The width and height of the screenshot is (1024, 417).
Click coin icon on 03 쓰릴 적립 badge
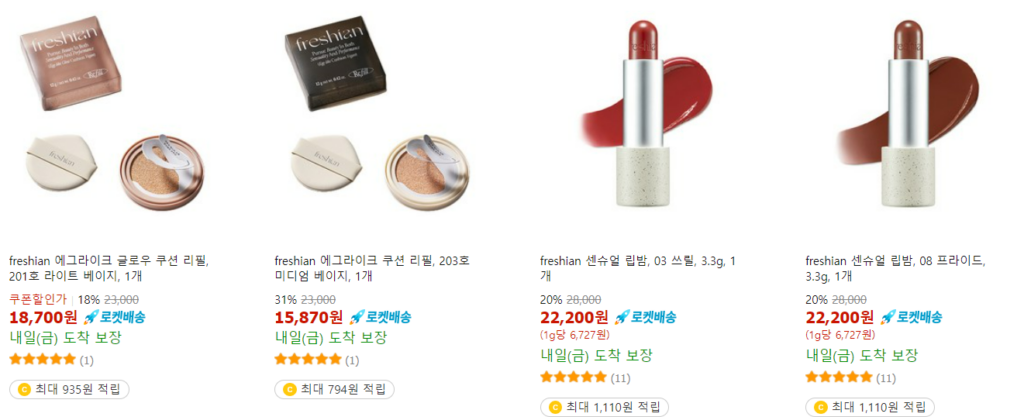click(x=555, y=407)
